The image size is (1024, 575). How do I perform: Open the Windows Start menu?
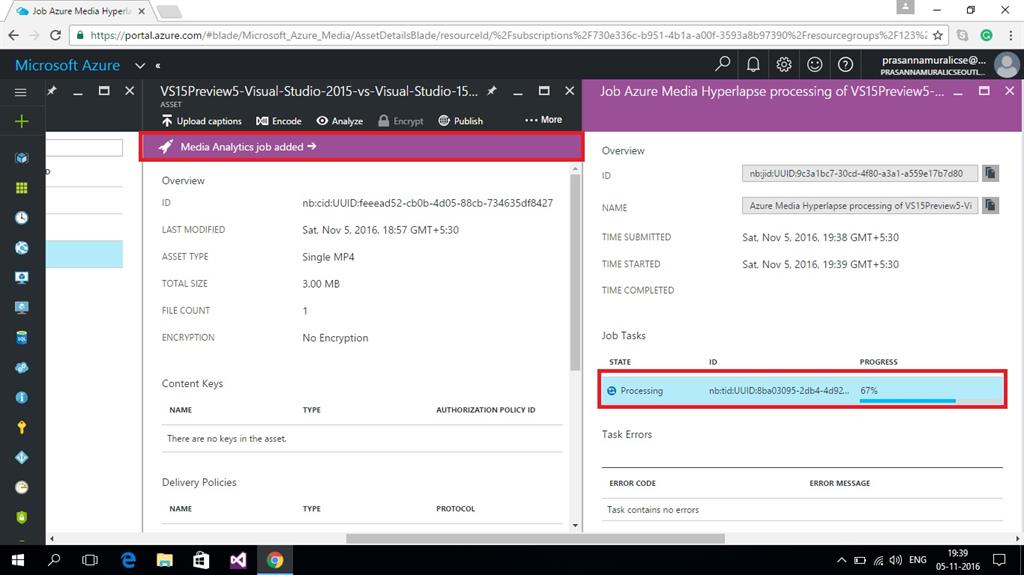pyautogui.click(x=18, y=560)
